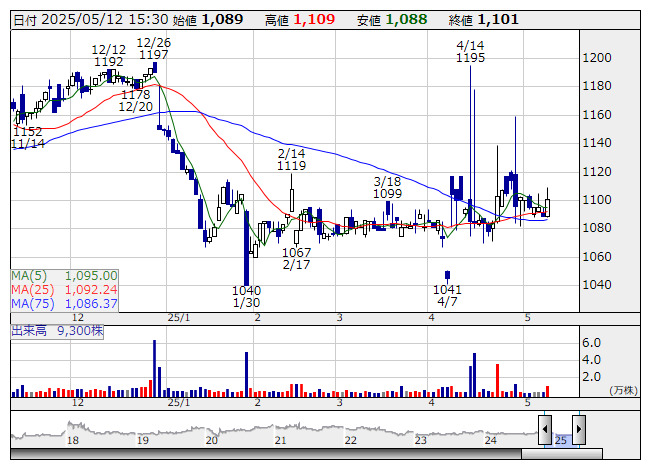Image resolution: width=653 pixels, height=470 pixels.
Task: Click the MA(25) legend value 1,092.24
Action: point(91,289)
